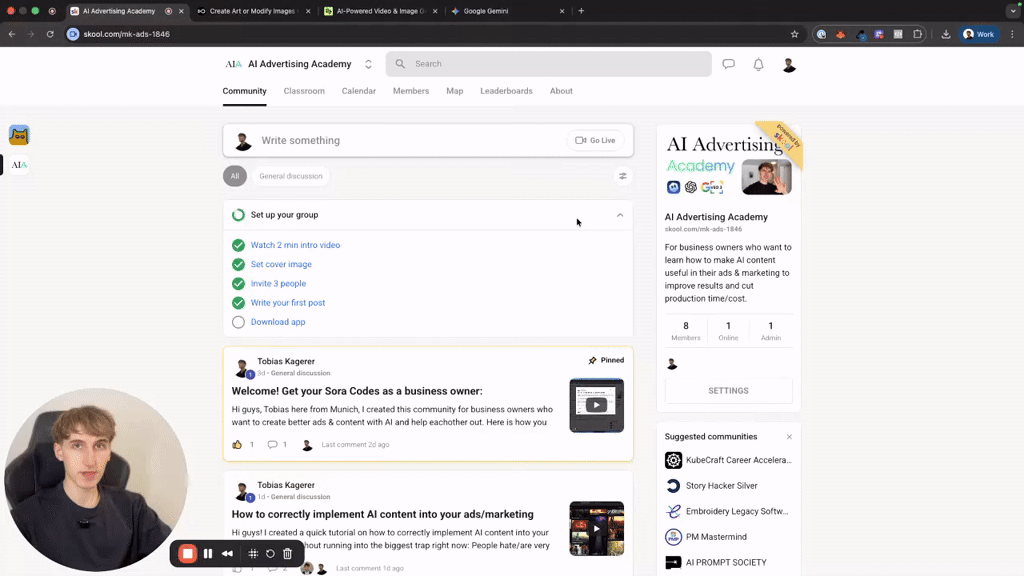Delete the current recording via trash icon
This screenshot has width=1024, height=576.
click(x=287, y=553)
